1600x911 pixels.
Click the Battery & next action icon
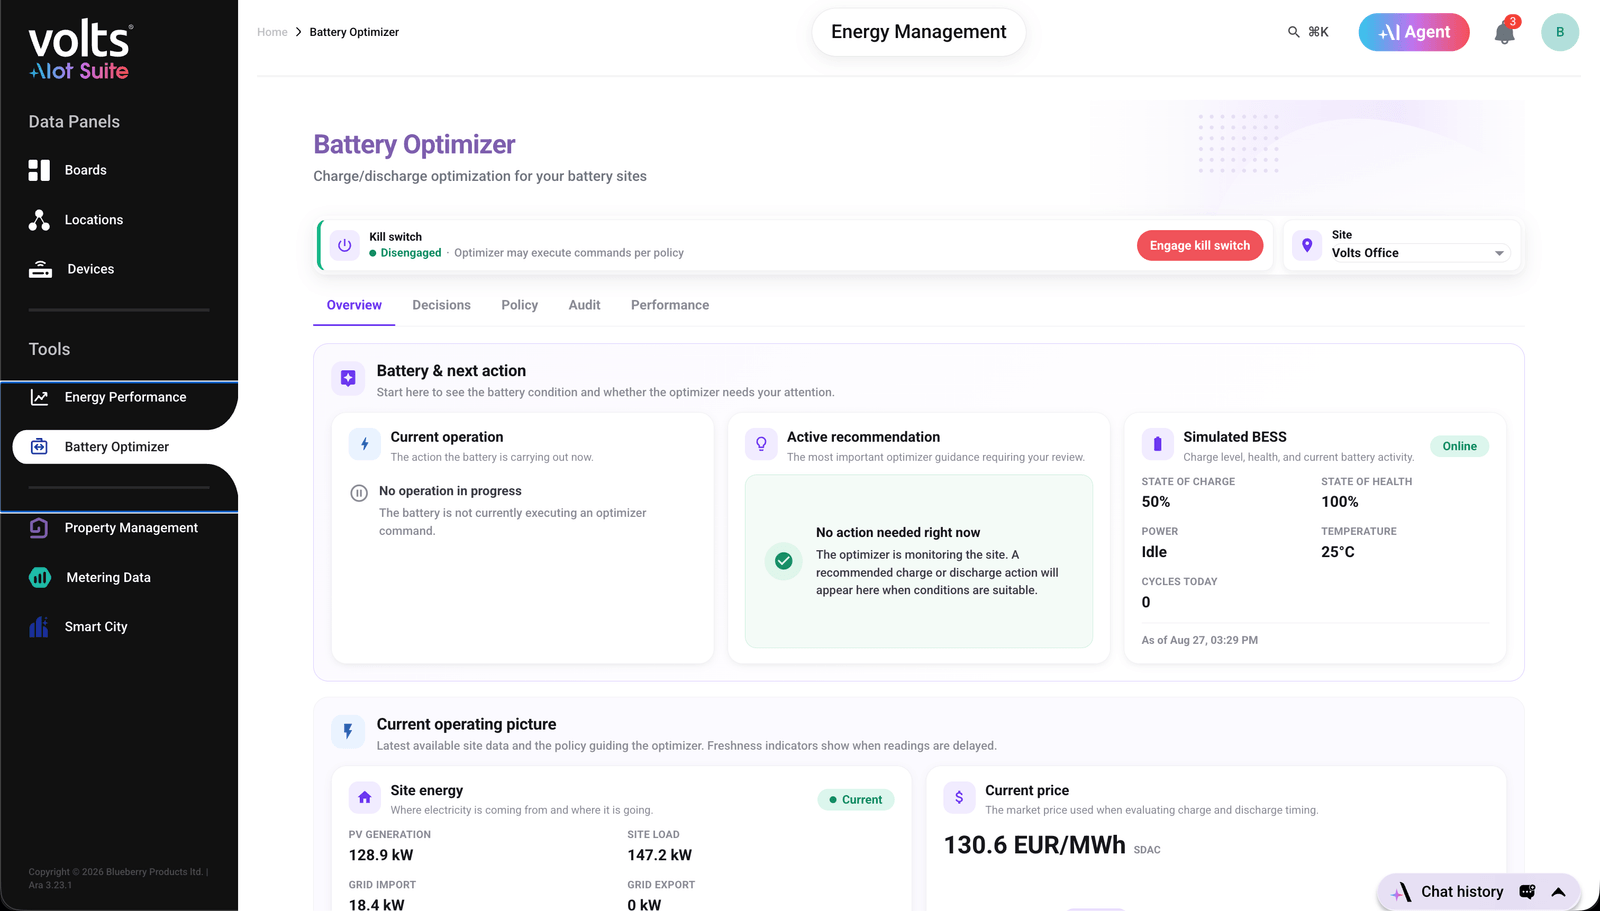(x=348, y=378)
